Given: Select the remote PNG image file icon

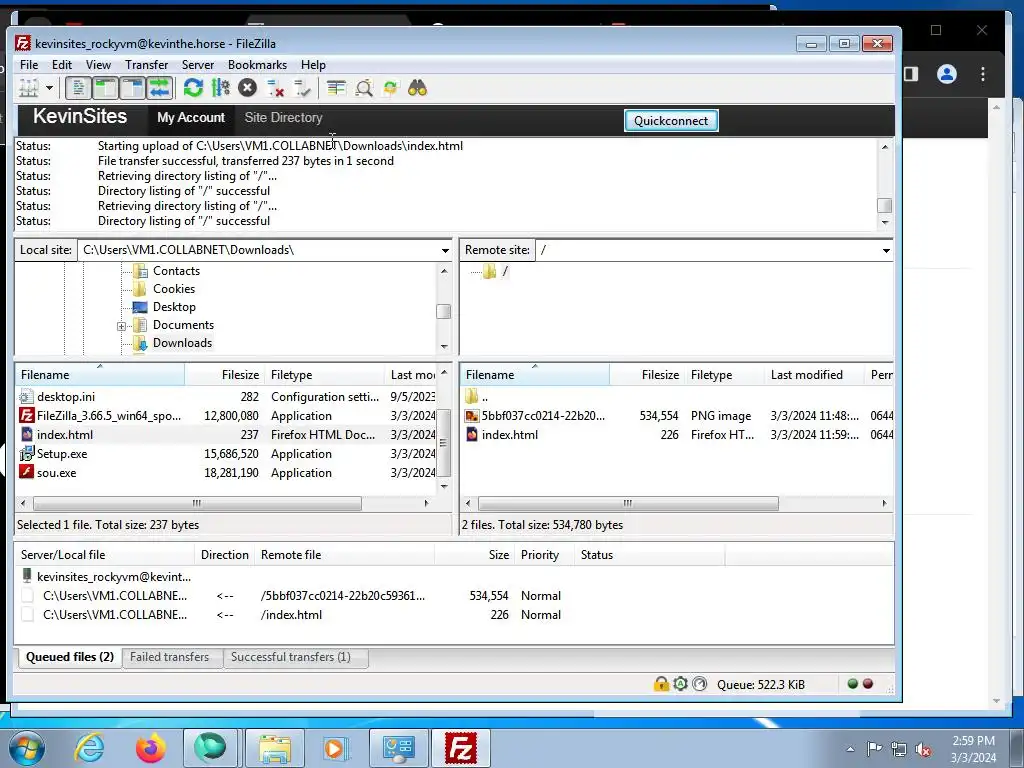Looking at the screenshot, I should pos(472,415).
